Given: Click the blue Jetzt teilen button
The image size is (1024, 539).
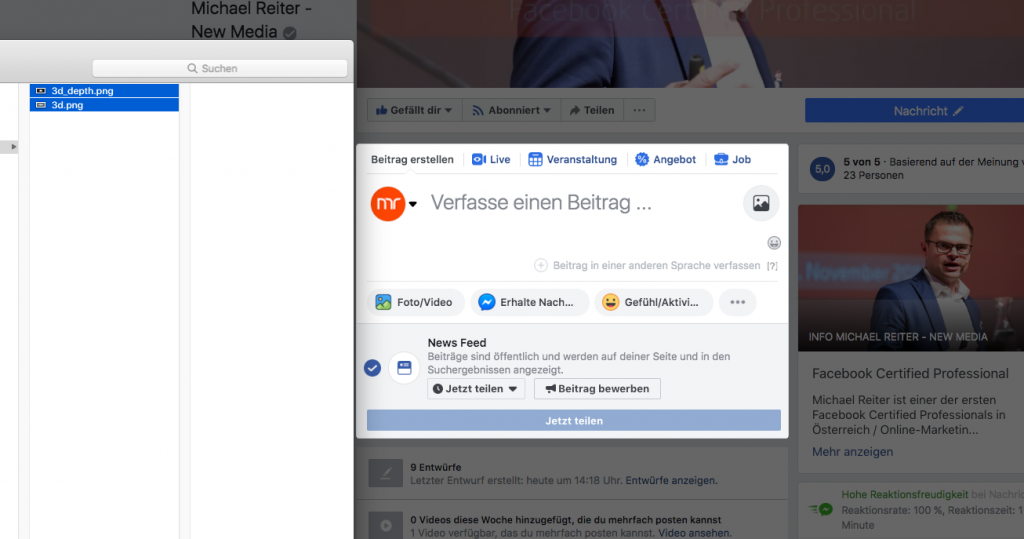Looking at the screenshot, I should tap(573, 421).
